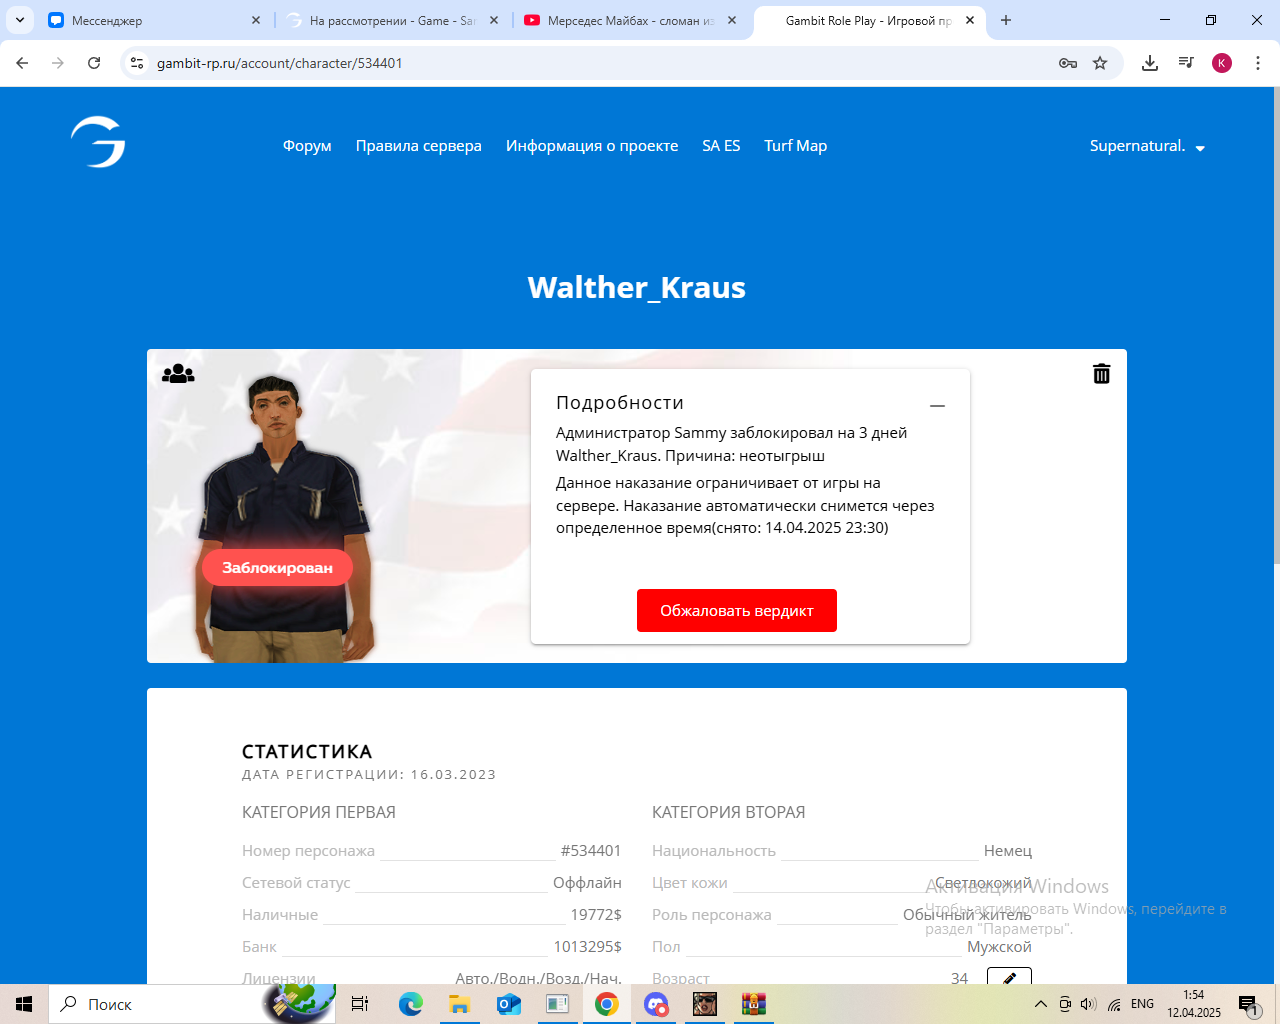The height and width of the screenshot is (1024, 1280).
Task: Bookmark page with the star icon
Action: (x=1100, y=63)
